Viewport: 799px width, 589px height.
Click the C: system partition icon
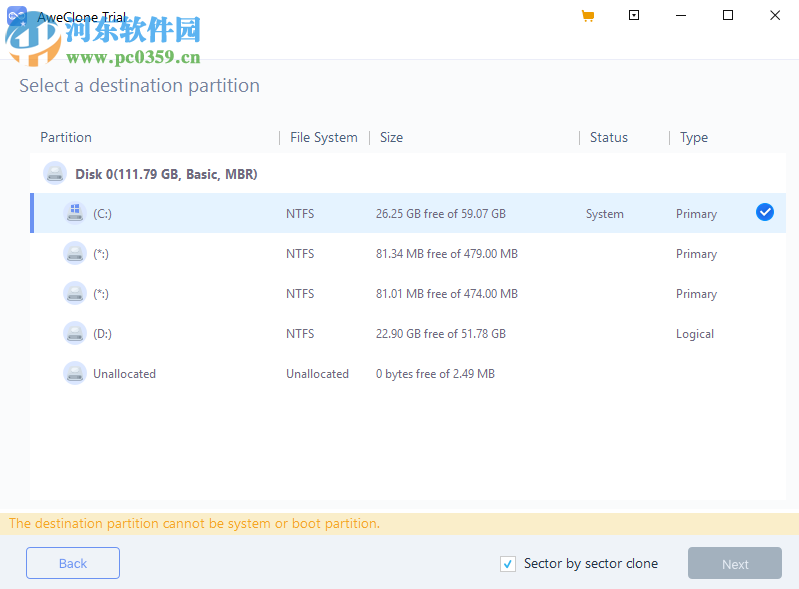tap(75, 213)
